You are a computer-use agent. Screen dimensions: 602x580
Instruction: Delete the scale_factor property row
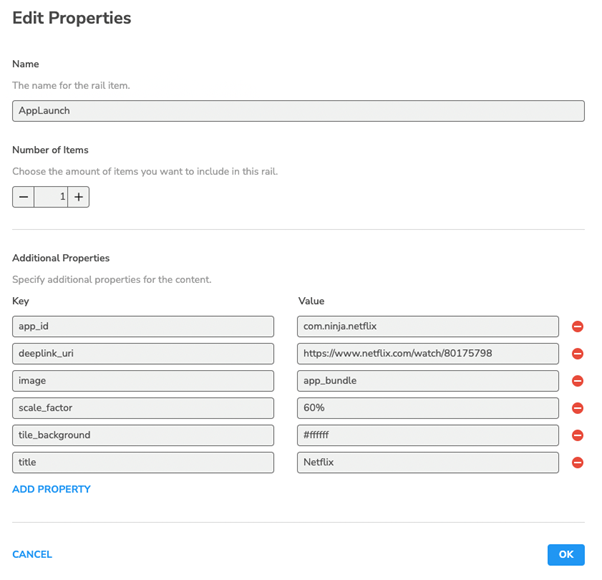tap(577, 408)
